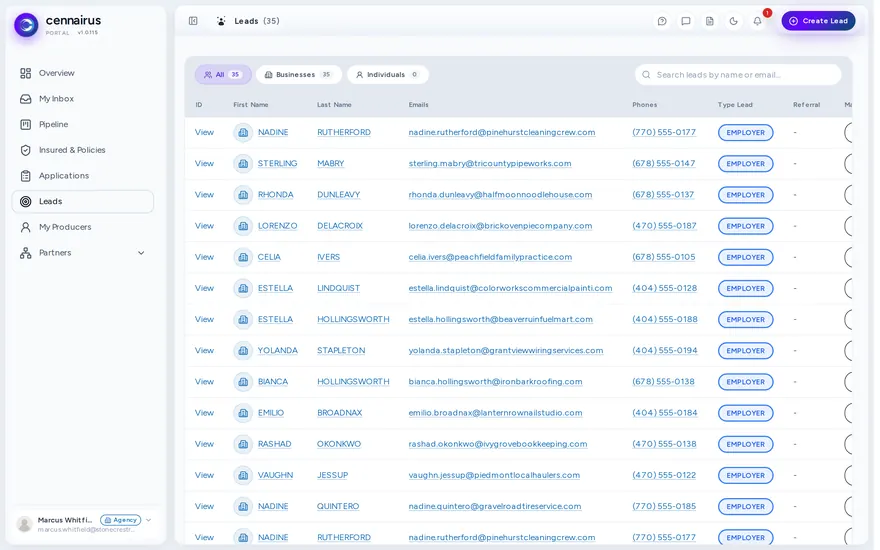Viewport: 880px width, 550px height.
Task: Open Overview in the sidebar
Action: (x=82, y=73)
